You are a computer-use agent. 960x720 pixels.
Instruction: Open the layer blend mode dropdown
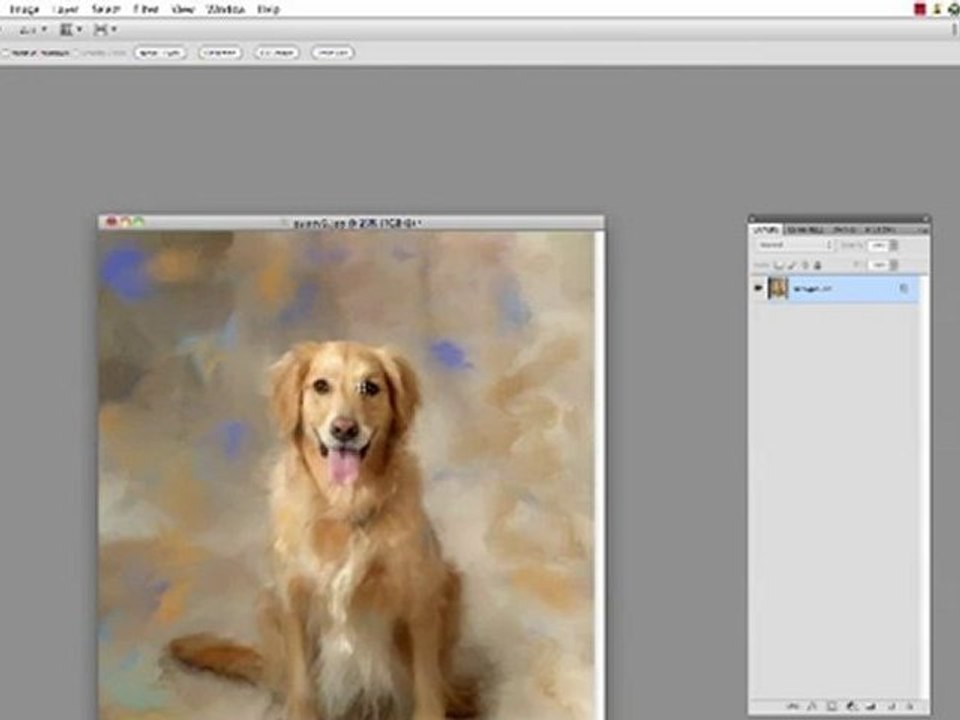(x=795, y=245)
